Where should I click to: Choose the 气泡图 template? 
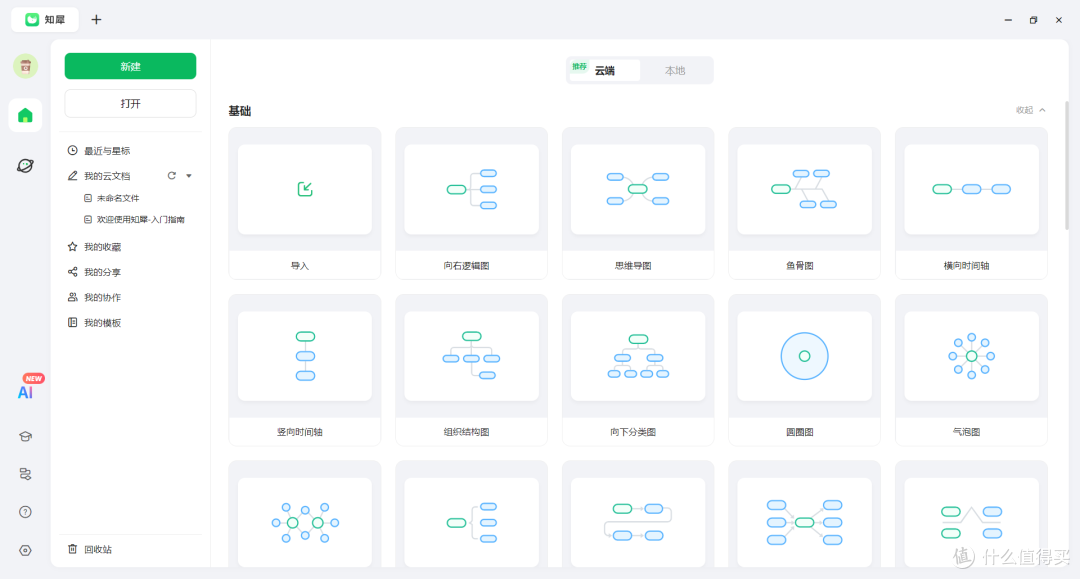click(x=971, y=370)
